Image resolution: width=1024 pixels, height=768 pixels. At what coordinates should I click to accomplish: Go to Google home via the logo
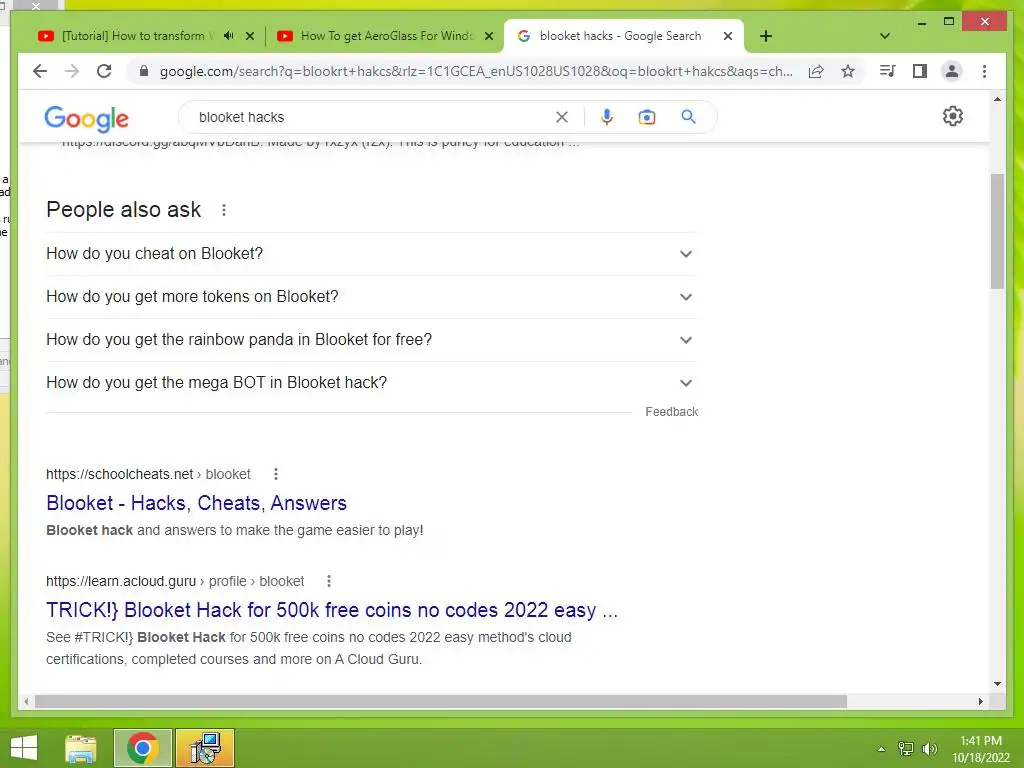tap(87, 118)
